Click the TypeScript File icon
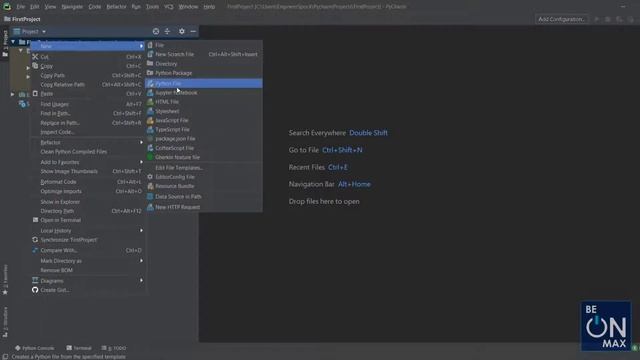Viewport: 640px width, 360px height. click(x=150, y=129)
